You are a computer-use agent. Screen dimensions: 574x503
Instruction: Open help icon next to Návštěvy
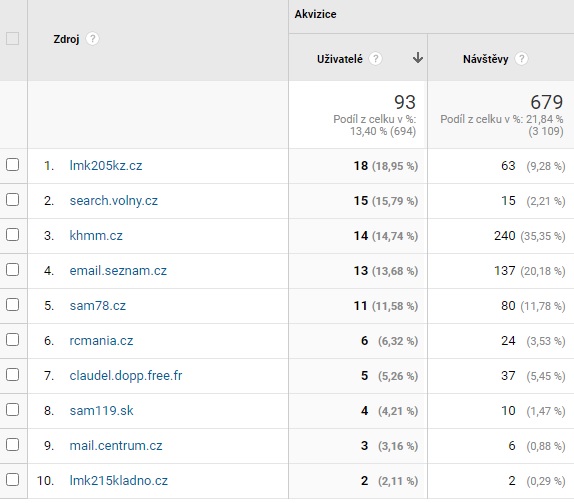(x=521, y=59)
